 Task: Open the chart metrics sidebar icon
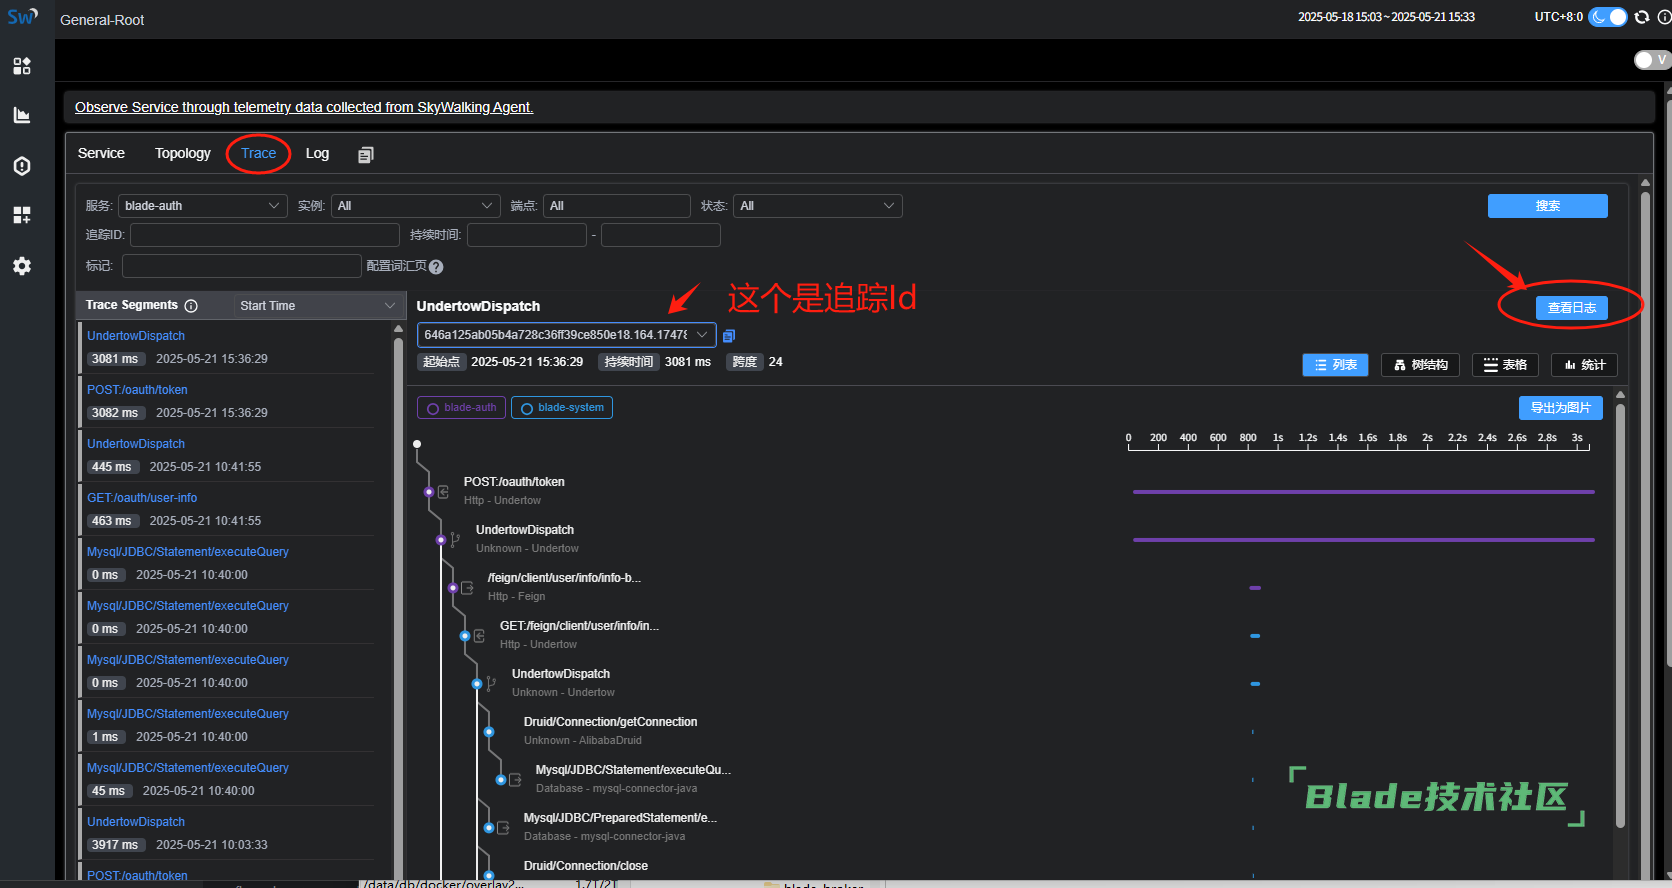pos(22,116)
